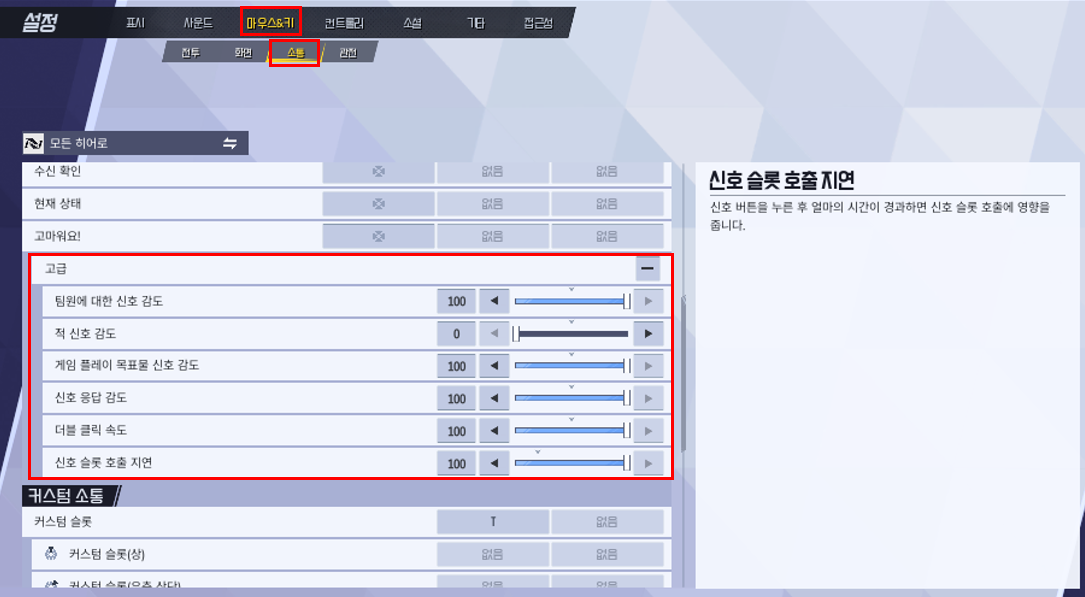Open the 접근성 tab
This screenshot has width=1085, height=597.
click(538, 23)
